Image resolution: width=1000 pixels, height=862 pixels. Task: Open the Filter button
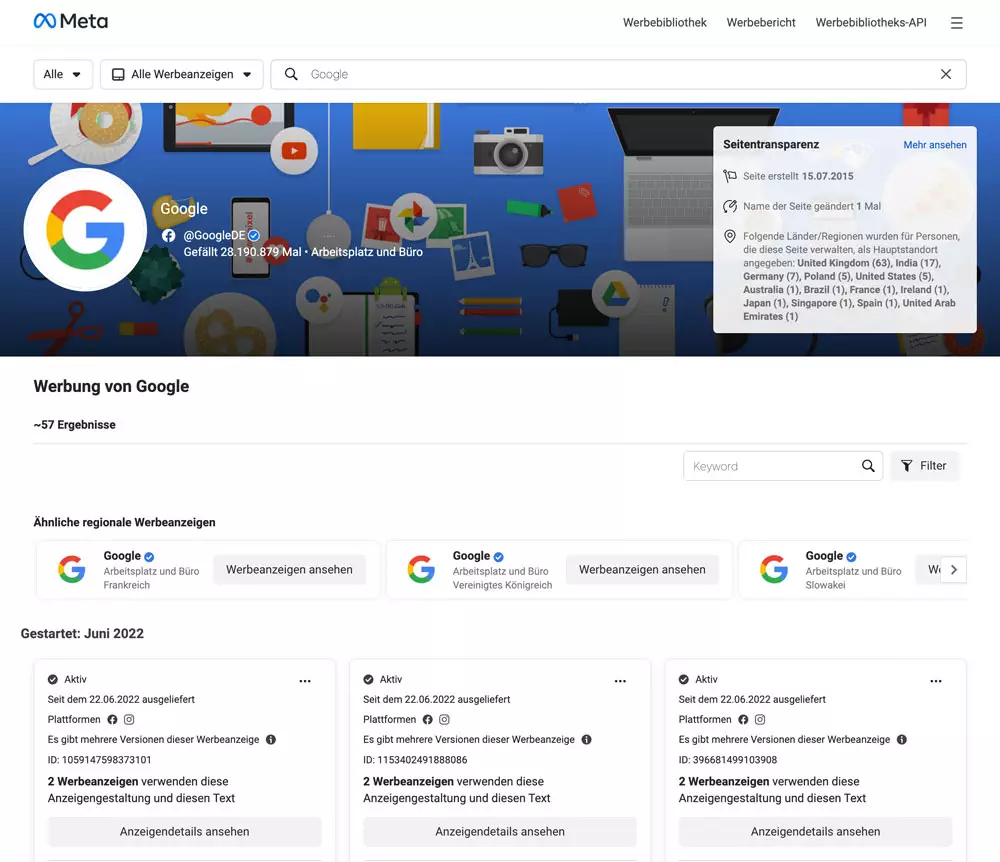point(924,466)
